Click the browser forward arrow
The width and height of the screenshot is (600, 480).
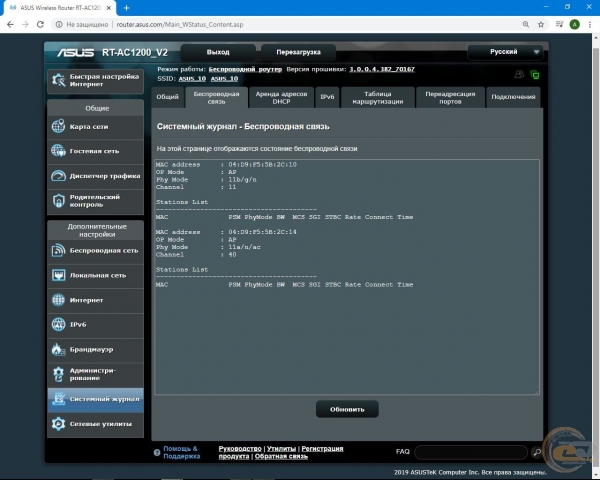pos(25,24)
